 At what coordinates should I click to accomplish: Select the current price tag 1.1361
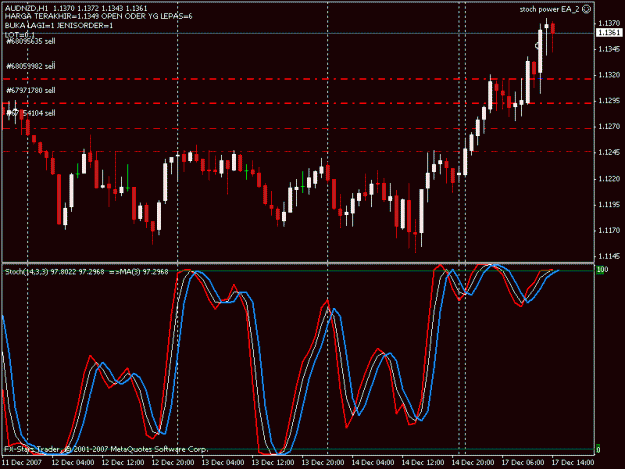[609, 33]
